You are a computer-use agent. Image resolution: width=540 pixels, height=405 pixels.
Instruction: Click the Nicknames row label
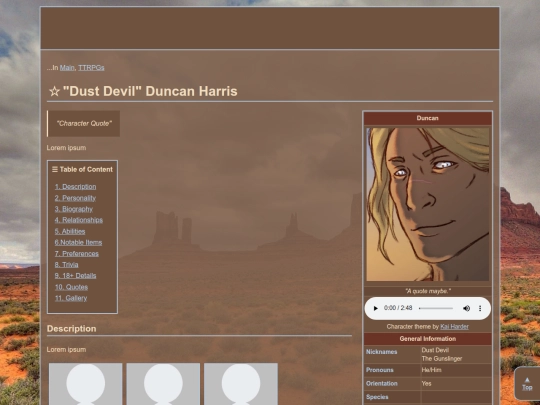coord(382,352)
